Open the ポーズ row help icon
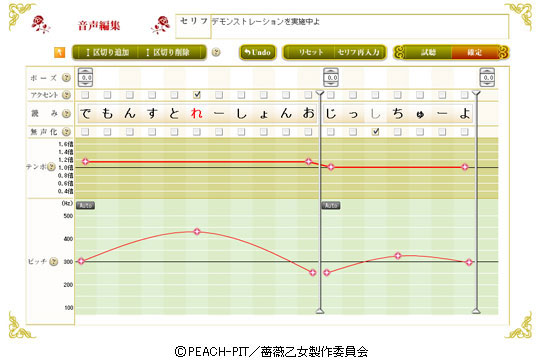 click(x=66, y=78)
